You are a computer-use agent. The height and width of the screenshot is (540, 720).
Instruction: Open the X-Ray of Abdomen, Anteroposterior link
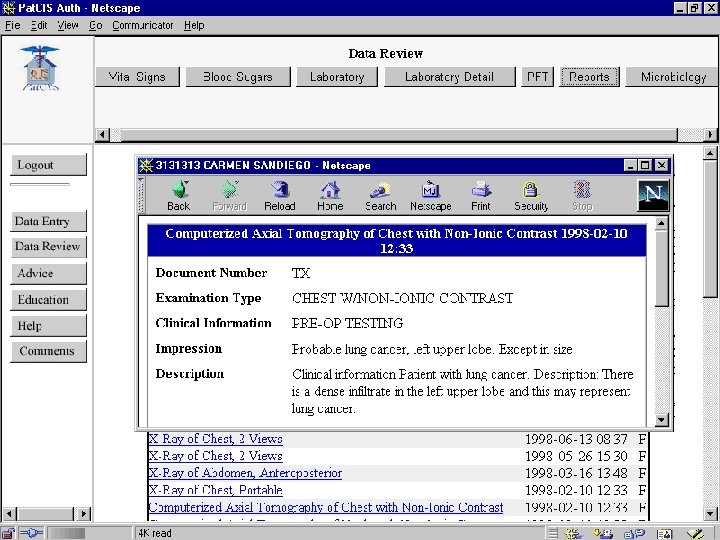pos(245,473)
